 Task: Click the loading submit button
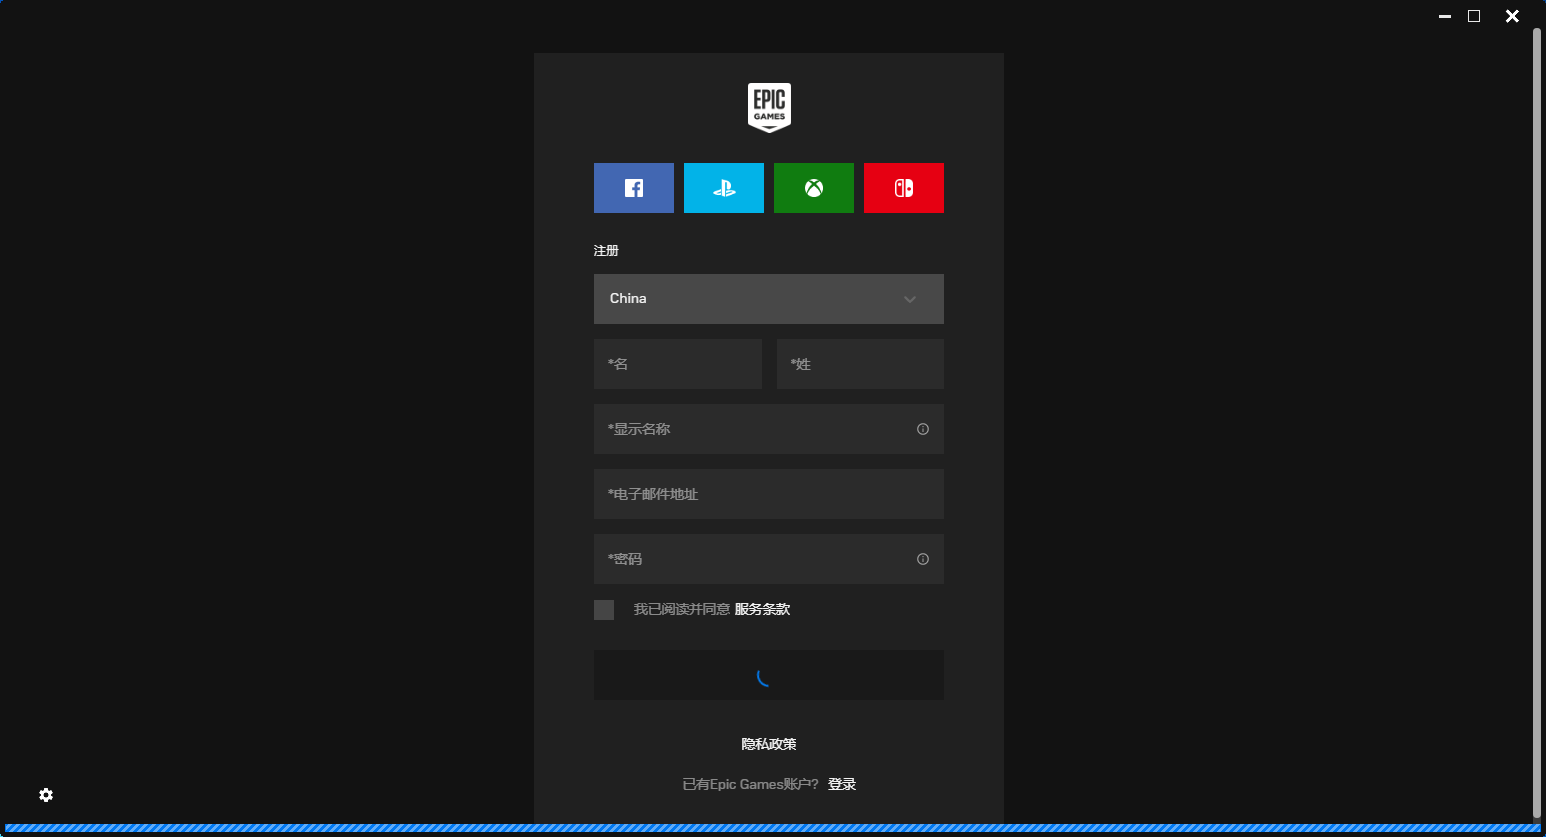pyautogui.click(x=769, y=675)
